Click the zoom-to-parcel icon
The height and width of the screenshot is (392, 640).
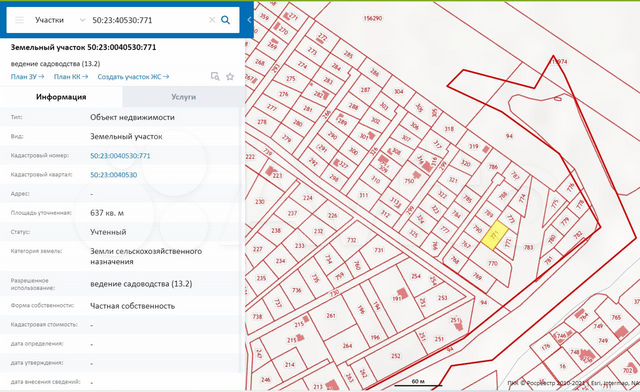(215, 76)
